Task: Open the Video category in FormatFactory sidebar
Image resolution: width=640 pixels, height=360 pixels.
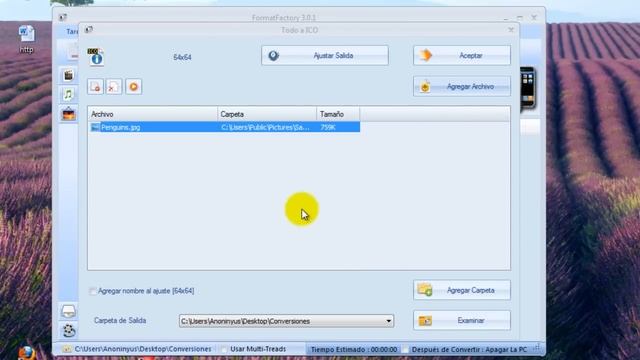Action: click(68, 76)
